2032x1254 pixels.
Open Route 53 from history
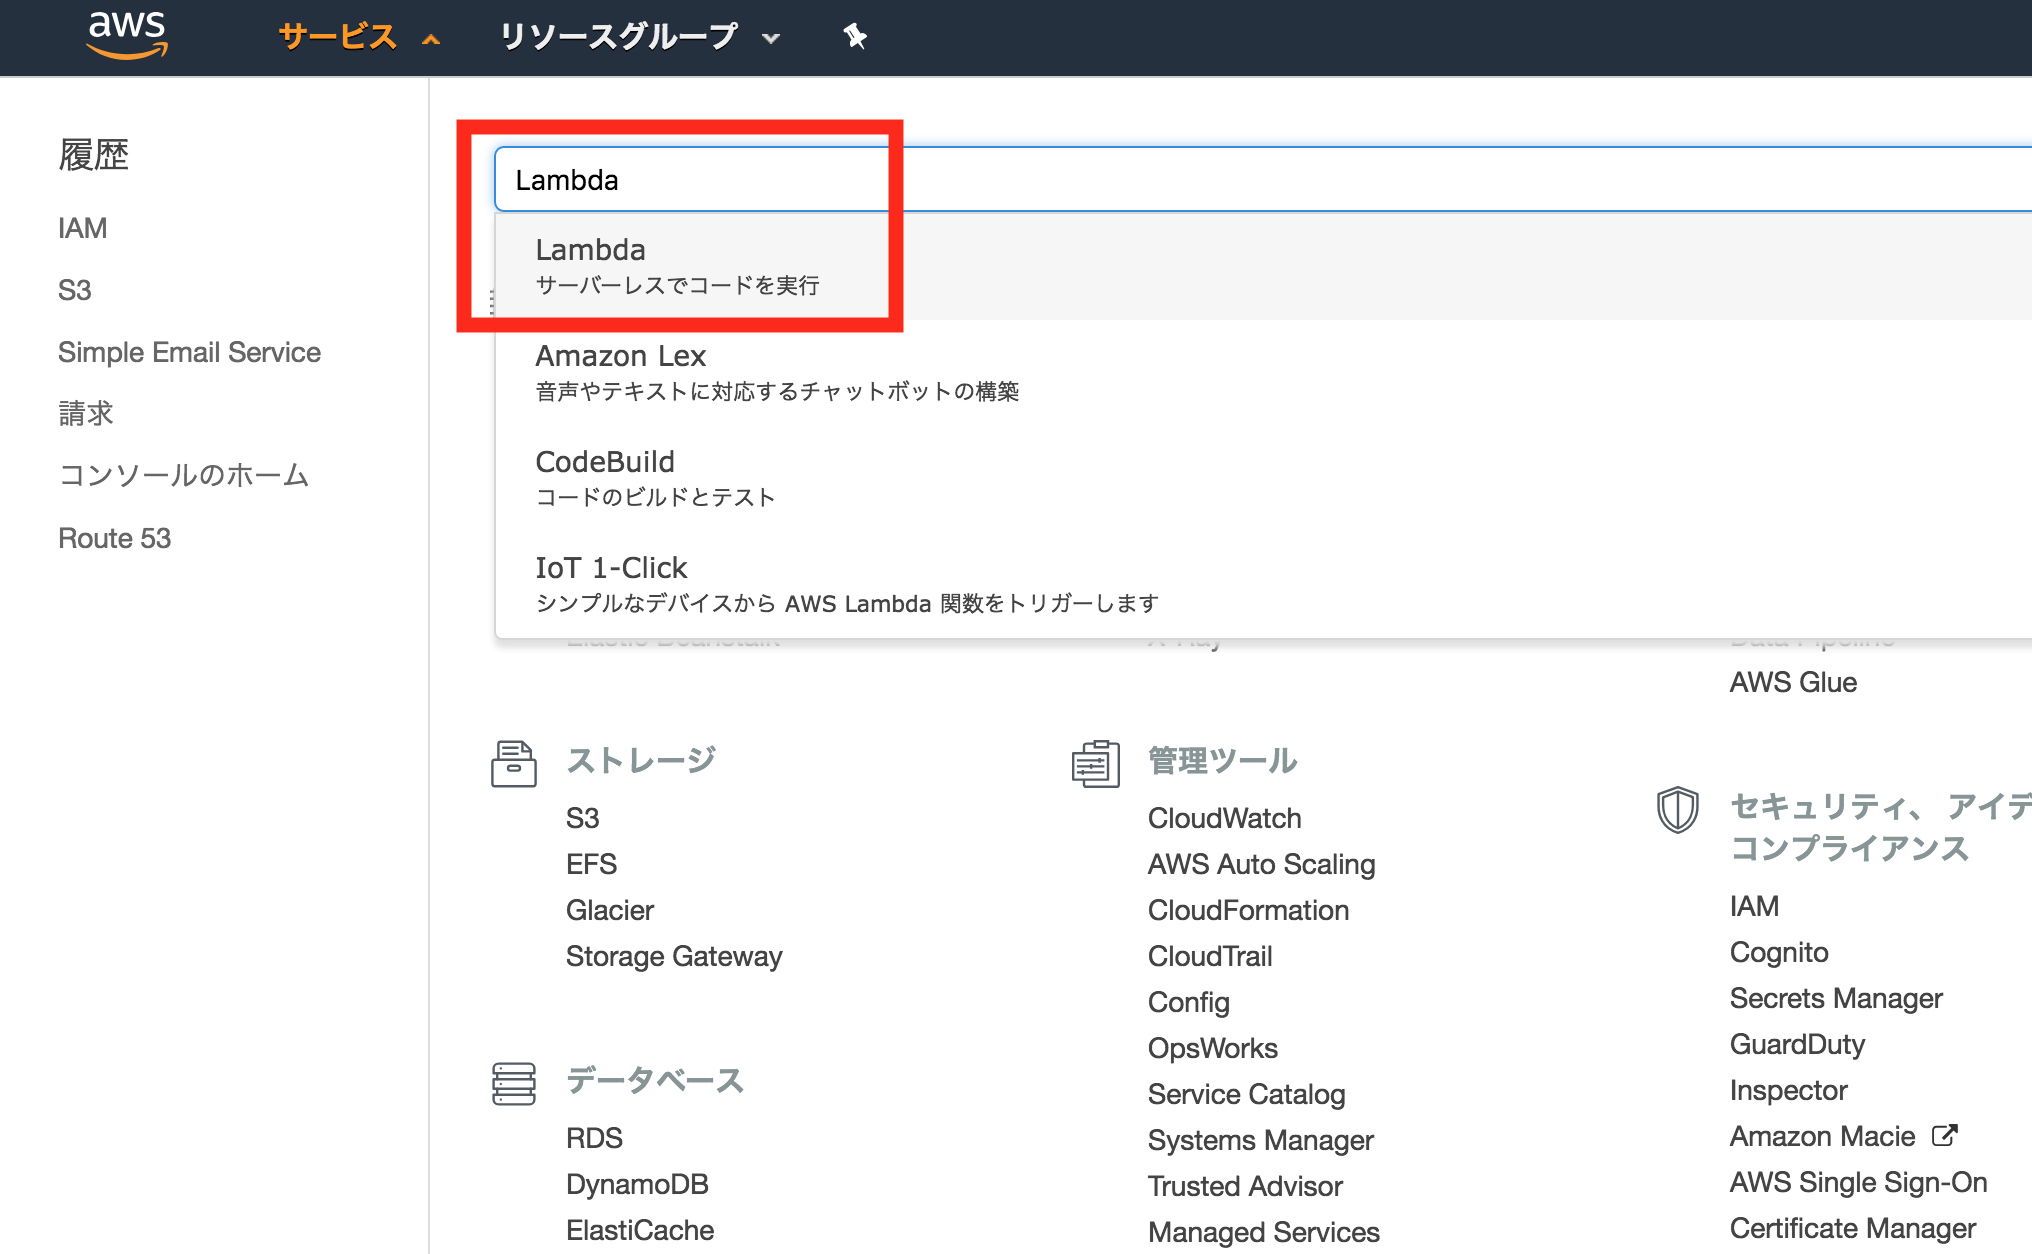(x=114, y=538)
